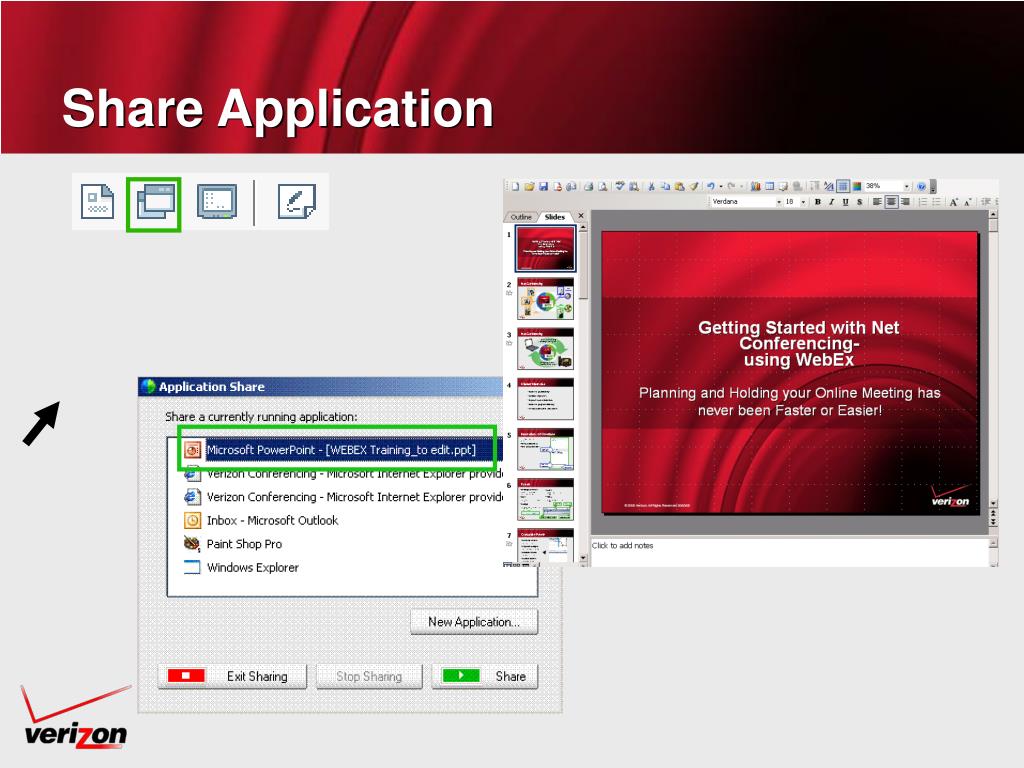Viewport: 1024px width, 768px height.
Task: Click the PowerPoint Help question icon
Action: click(921, 186)
